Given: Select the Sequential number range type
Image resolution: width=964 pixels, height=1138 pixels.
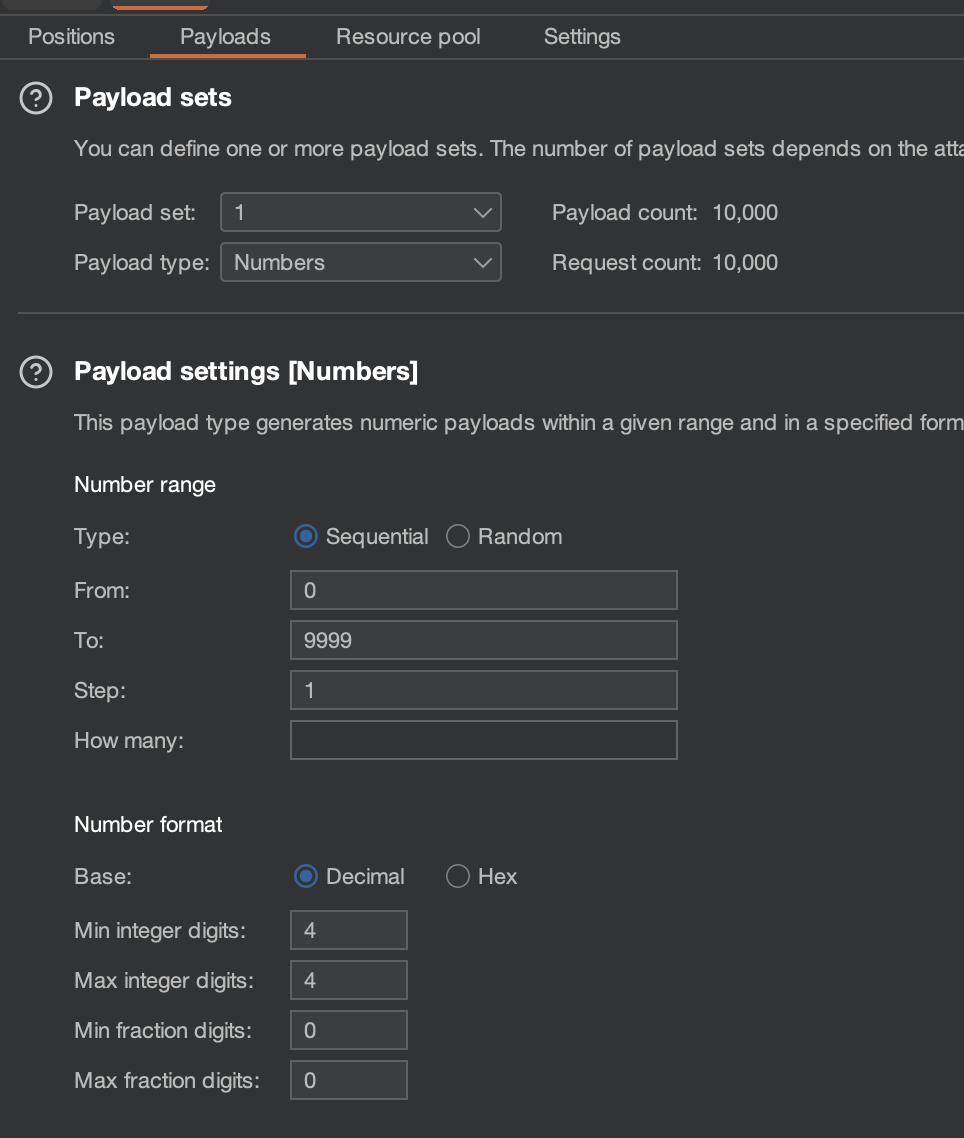Looking at the screenshot, I should pyautogui.click(x=306, y=537).
